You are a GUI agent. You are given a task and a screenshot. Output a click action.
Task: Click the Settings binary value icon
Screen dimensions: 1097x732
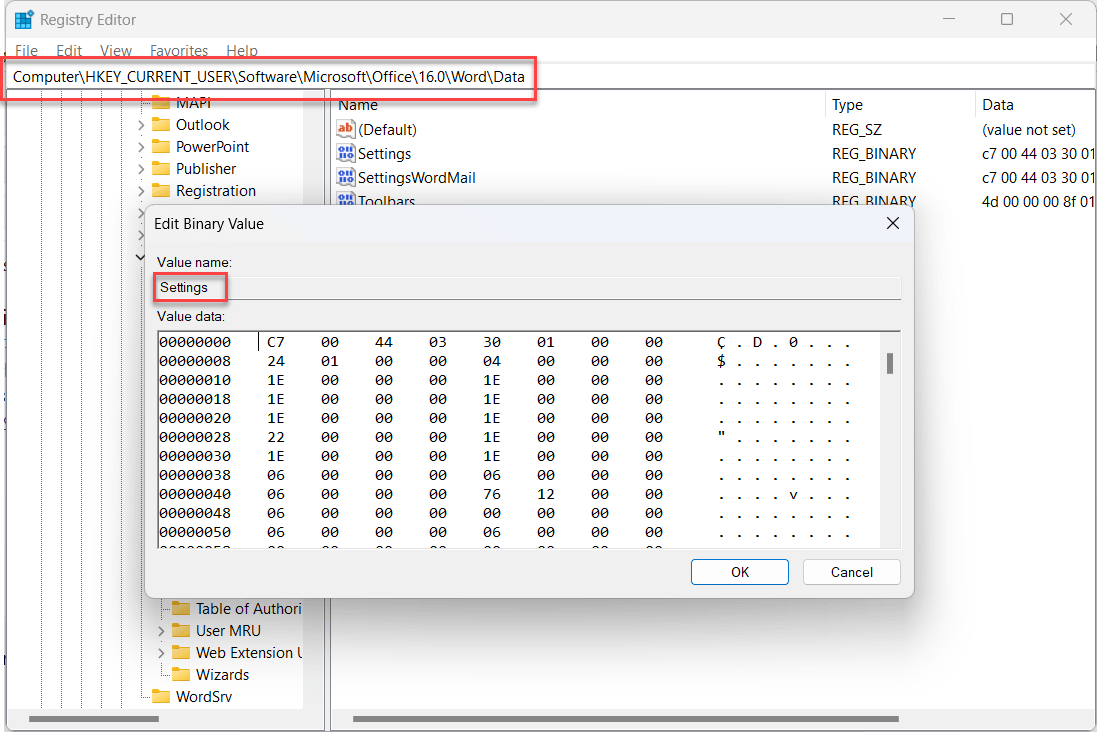click(346, 153)
